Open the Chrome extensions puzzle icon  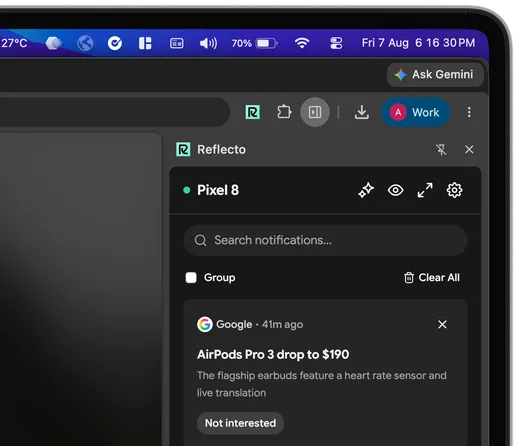pyautogui.click(x=284, y=112)
